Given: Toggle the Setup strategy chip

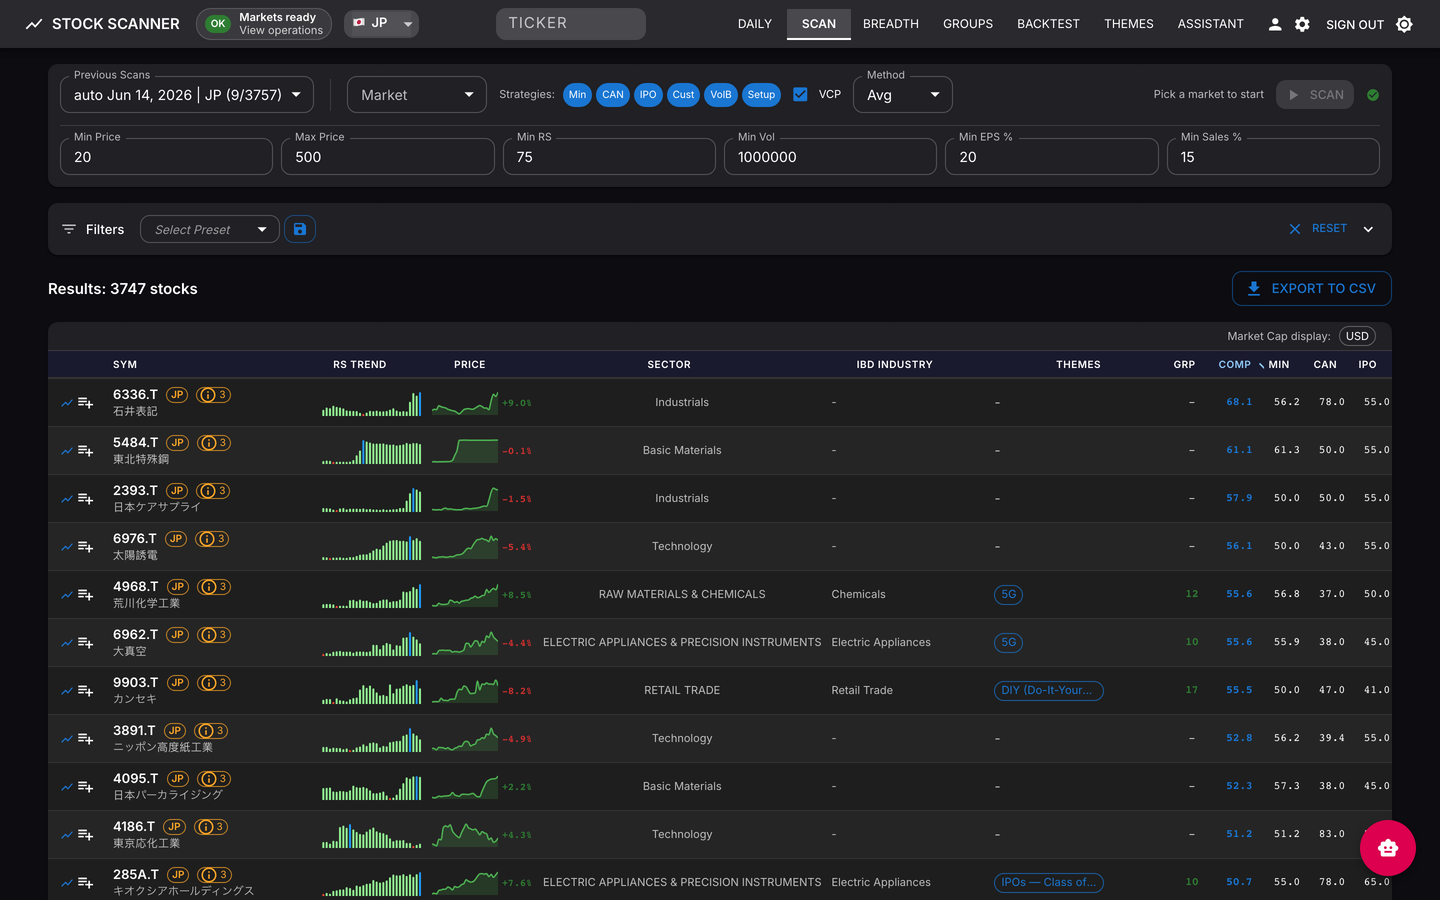Looking at the screenshot, I should (x=761, y=95).
